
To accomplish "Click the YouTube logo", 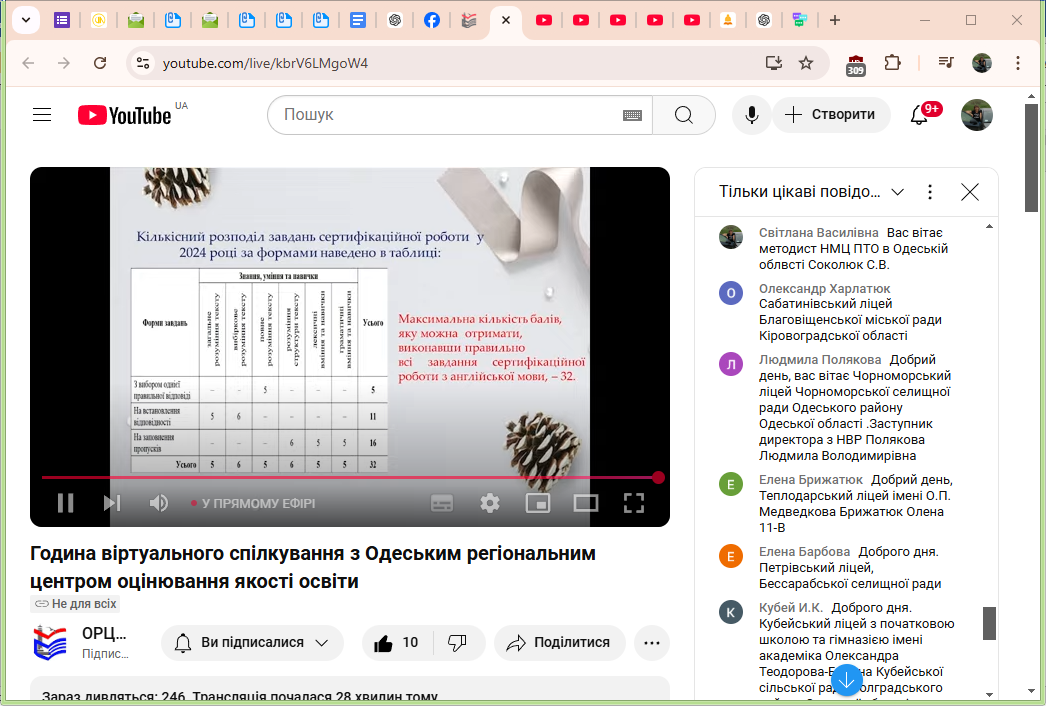I will pyautogui.click(x=125, y=115).
